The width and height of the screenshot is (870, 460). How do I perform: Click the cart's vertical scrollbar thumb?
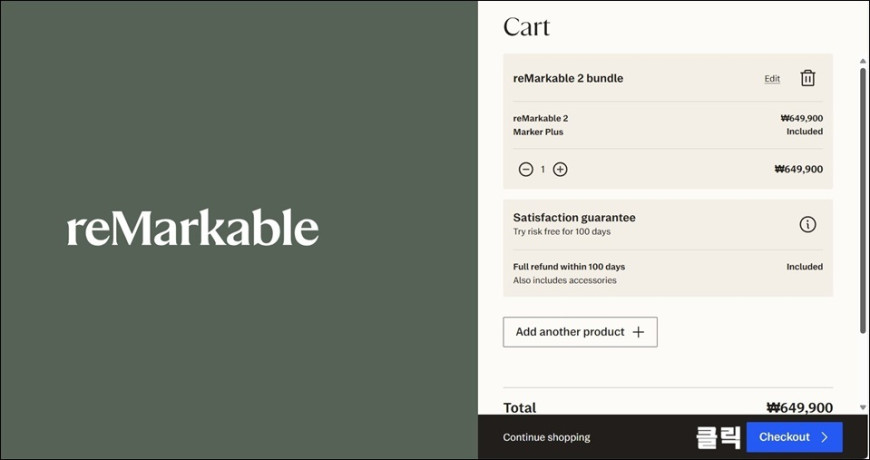click(863, 200)
